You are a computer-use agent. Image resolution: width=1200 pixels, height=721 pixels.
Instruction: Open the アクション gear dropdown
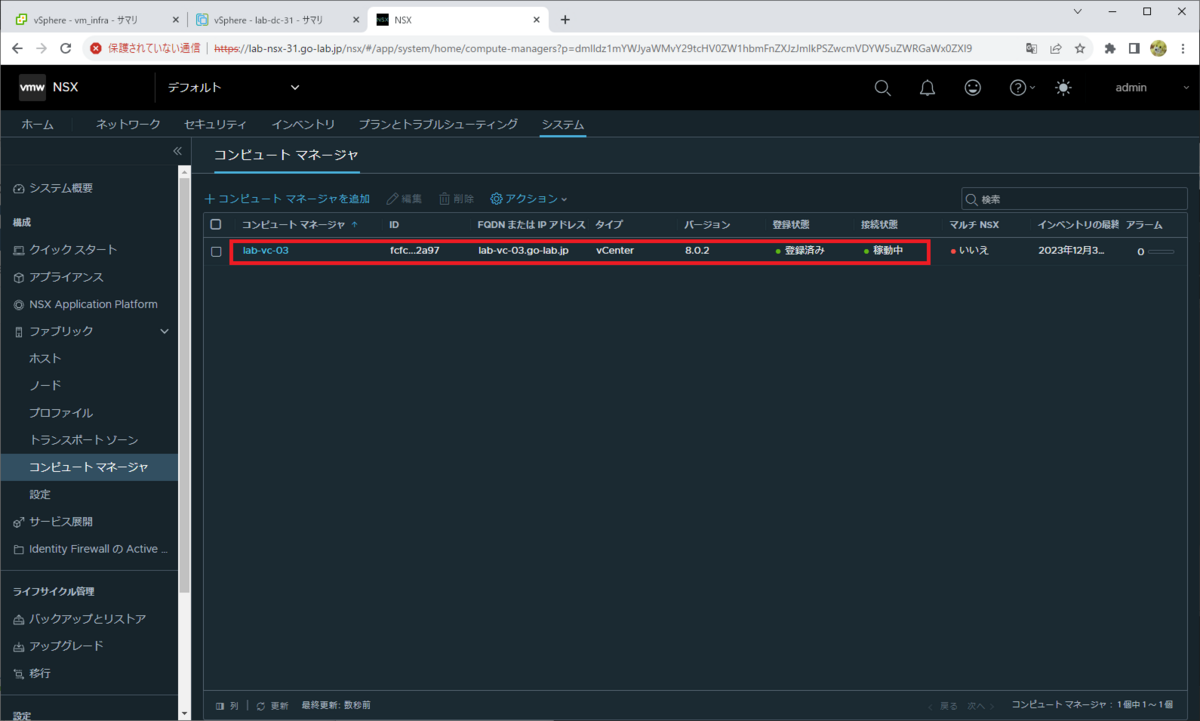[529, 199]
